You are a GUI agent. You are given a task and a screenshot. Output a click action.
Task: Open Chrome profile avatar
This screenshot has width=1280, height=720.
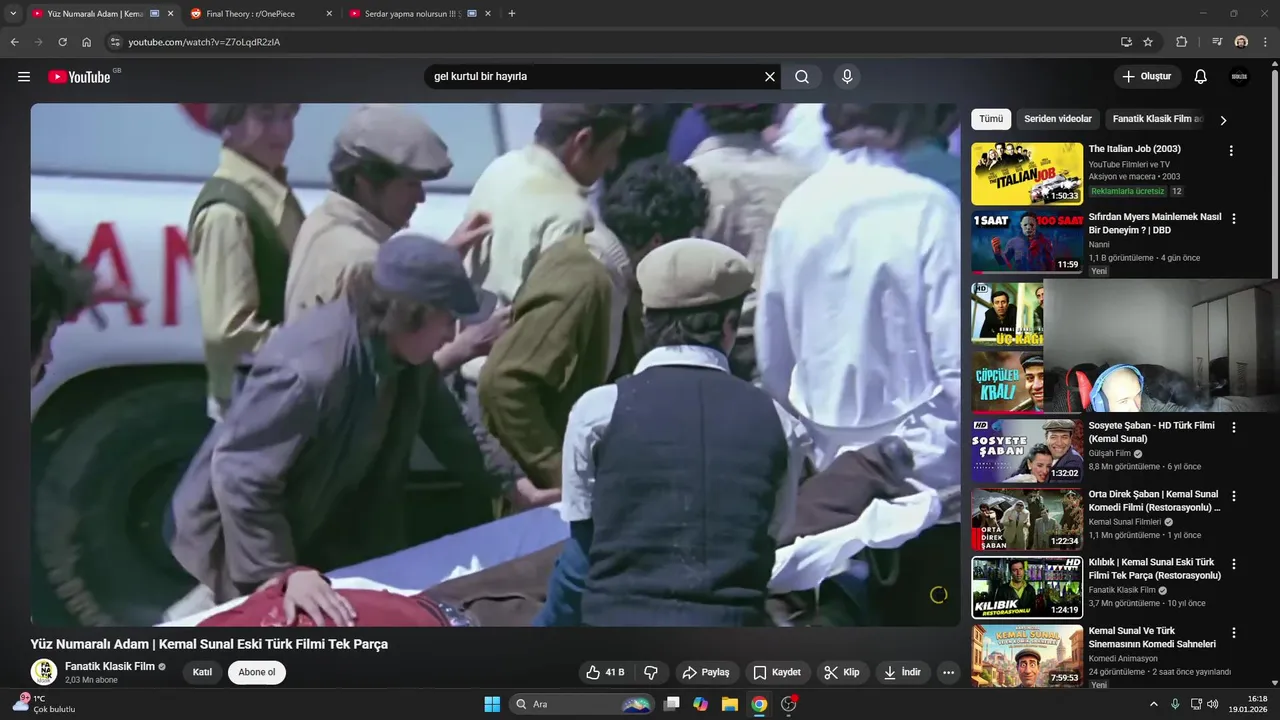pyautogui.click(x=1241, y=42)
